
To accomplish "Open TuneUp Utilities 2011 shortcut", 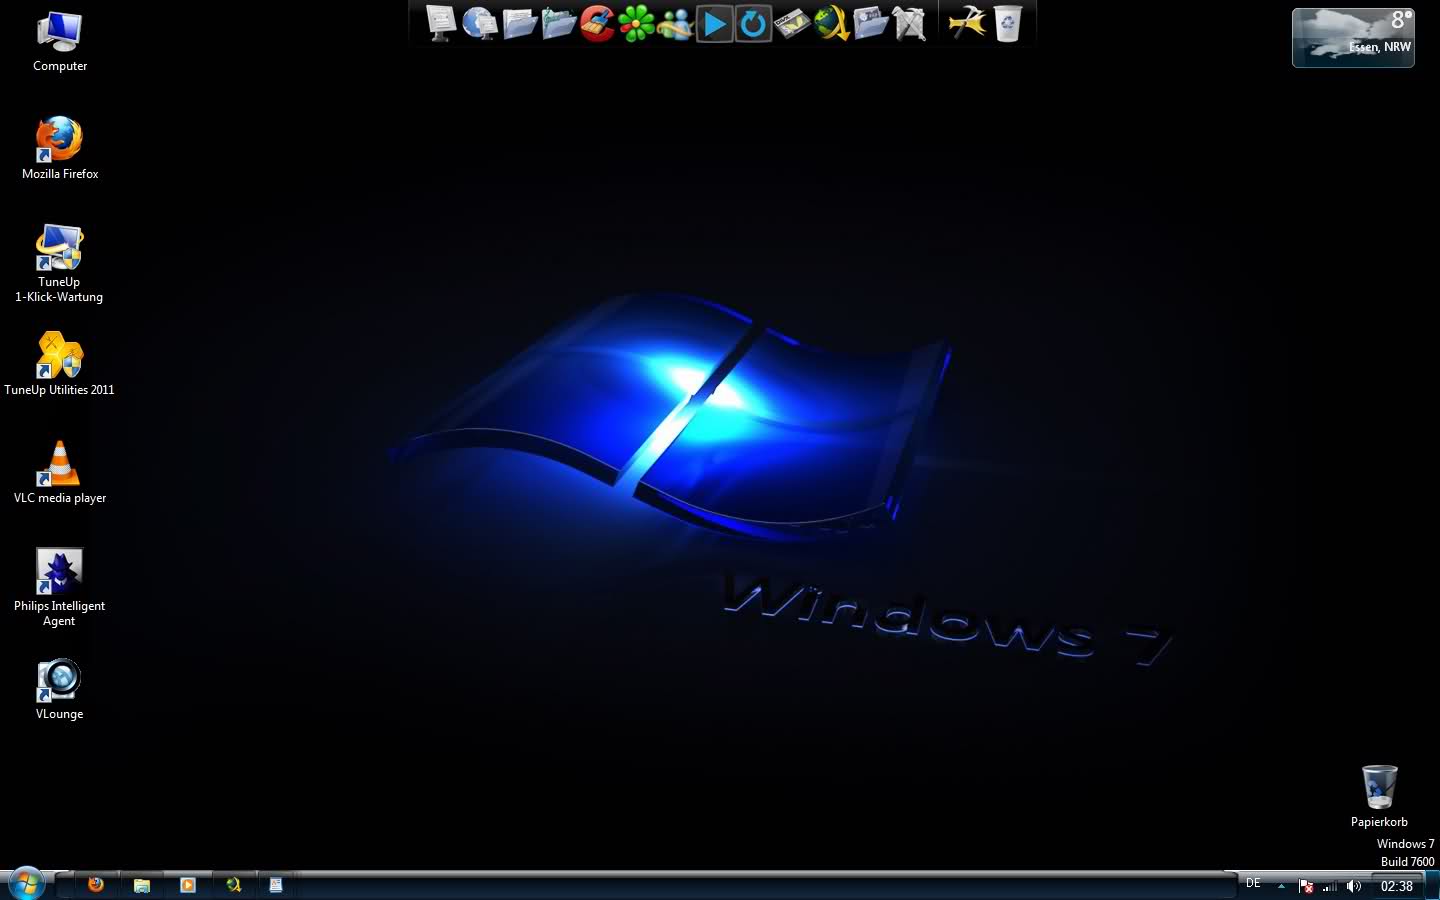I will pyautogui.click(x=59, y=356).
